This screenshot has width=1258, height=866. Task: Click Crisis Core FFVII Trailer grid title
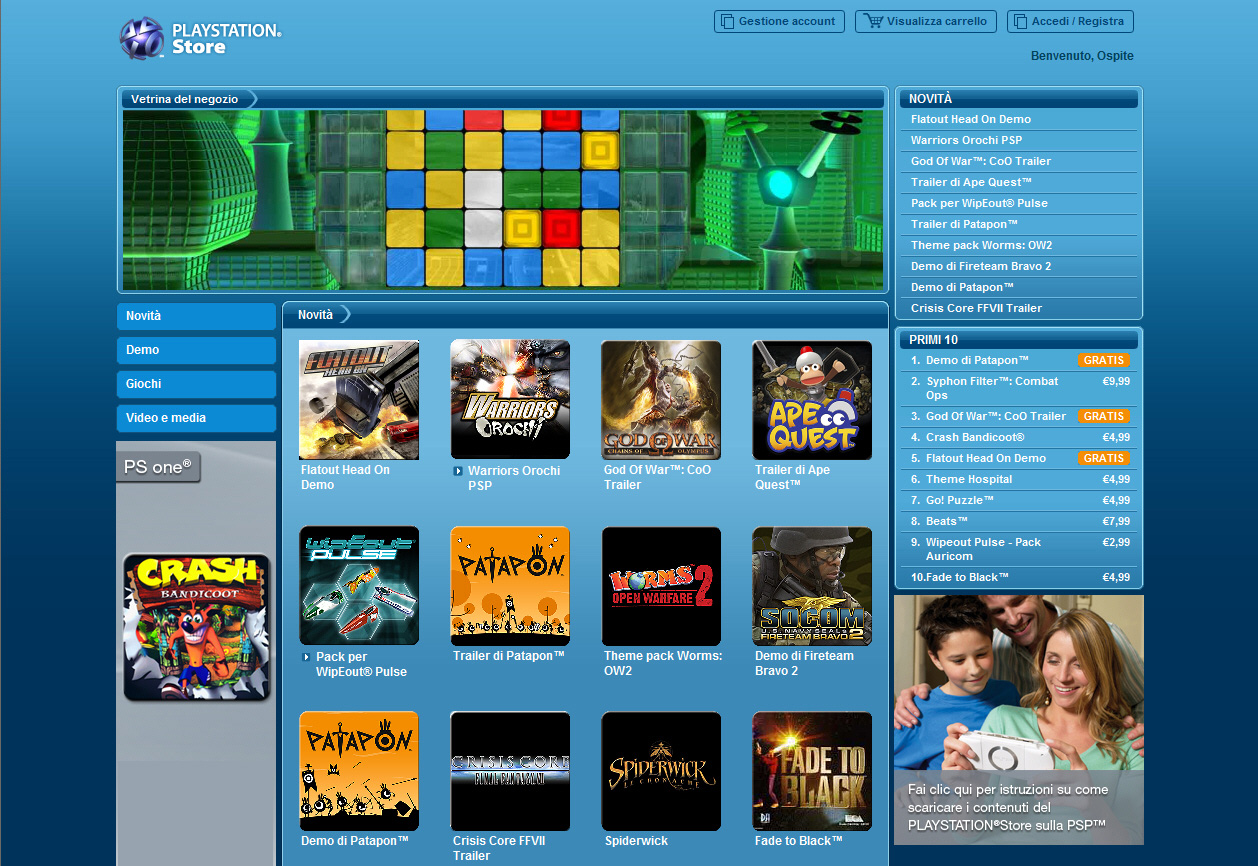click(x=499, y=849)
